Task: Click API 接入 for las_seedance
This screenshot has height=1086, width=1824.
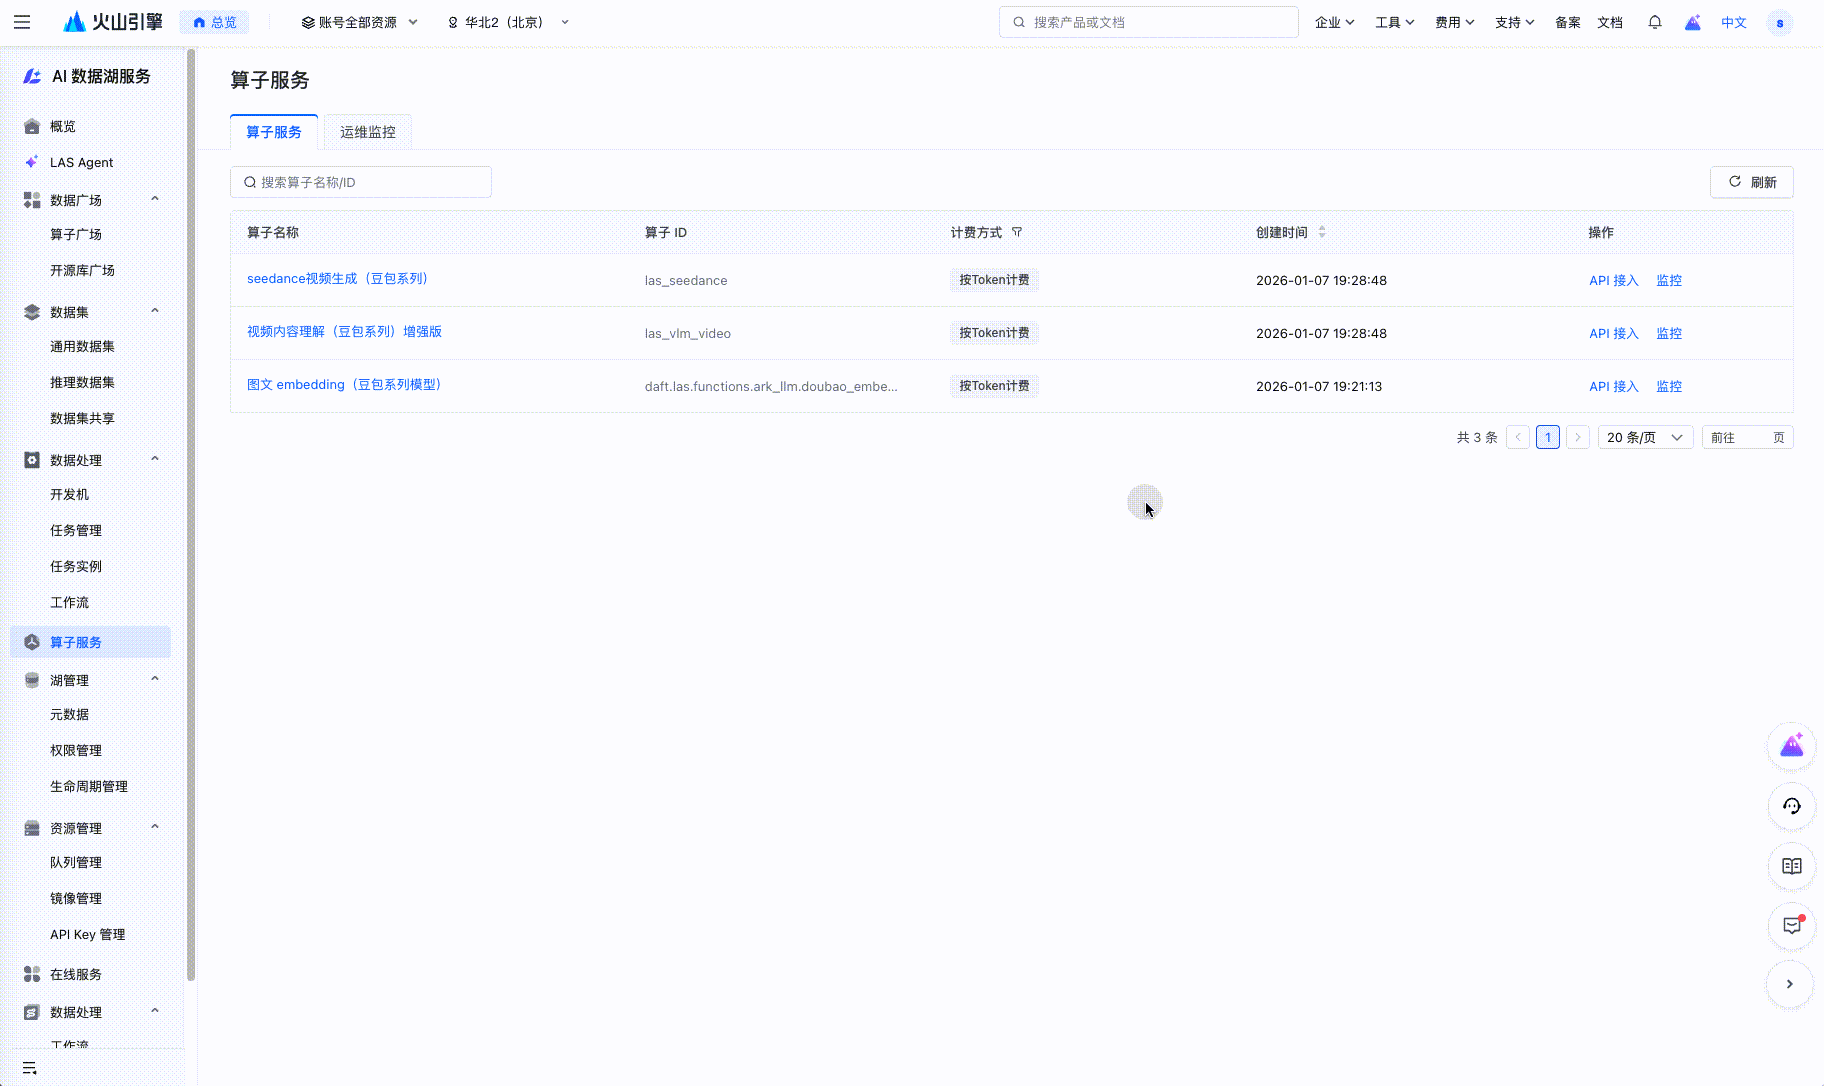Action: click(1614, 280)
